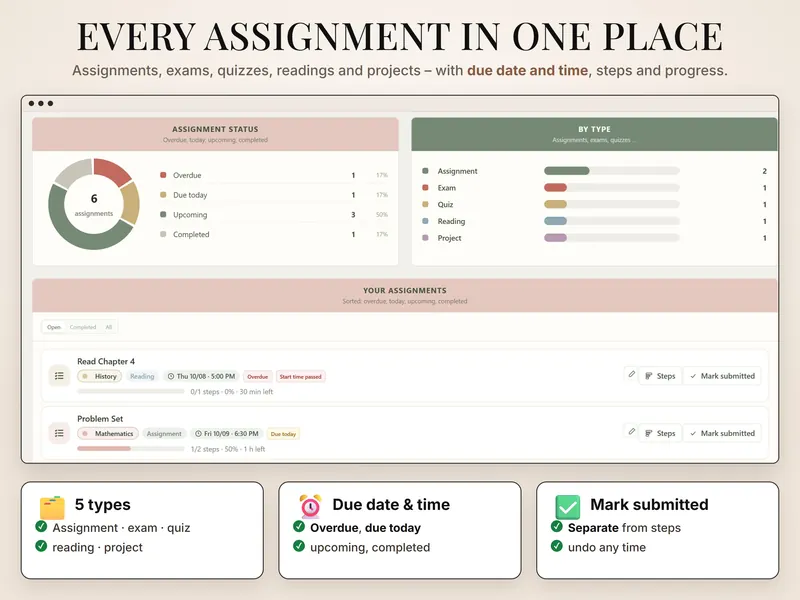Click the check icon beside Assignment exam quiz
The width and height of the screenshot is (800, 600).
[41, 527]
